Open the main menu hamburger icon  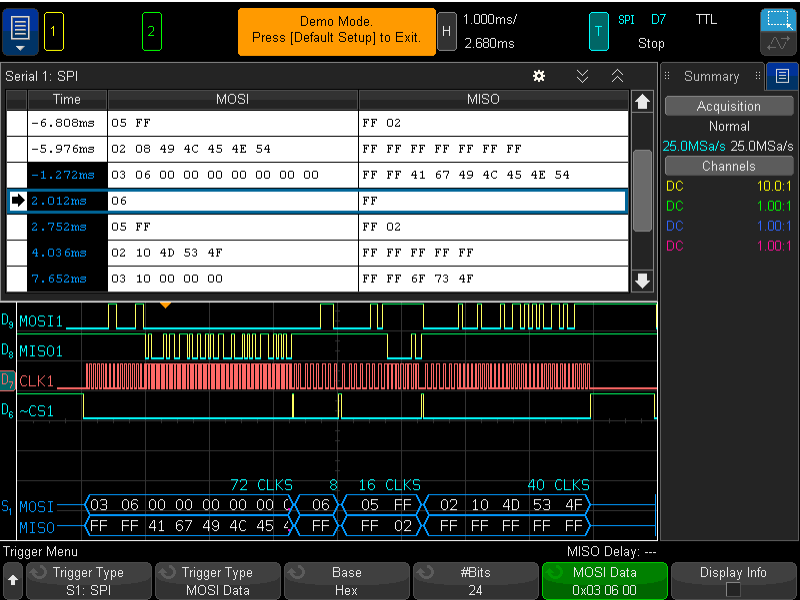coord(18,30)
